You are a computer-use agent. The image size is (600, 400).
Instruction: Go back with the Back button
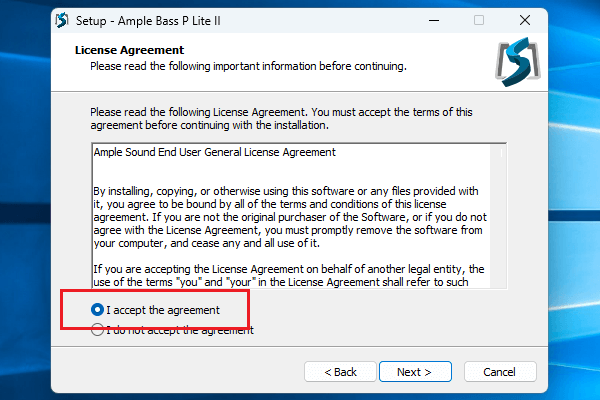[340, 372]
